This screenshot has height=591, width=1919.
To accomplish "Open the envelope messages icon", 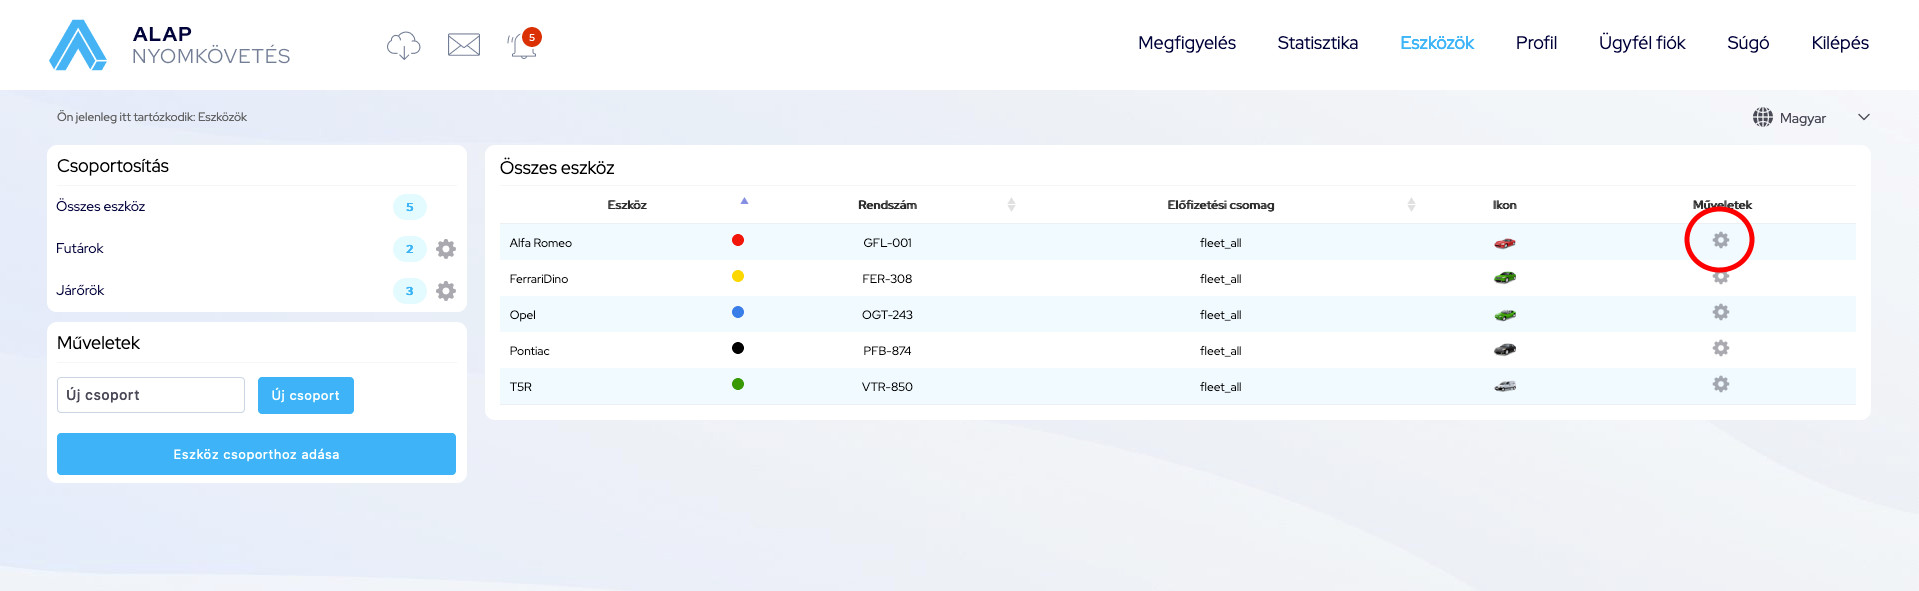I will 464,45.
